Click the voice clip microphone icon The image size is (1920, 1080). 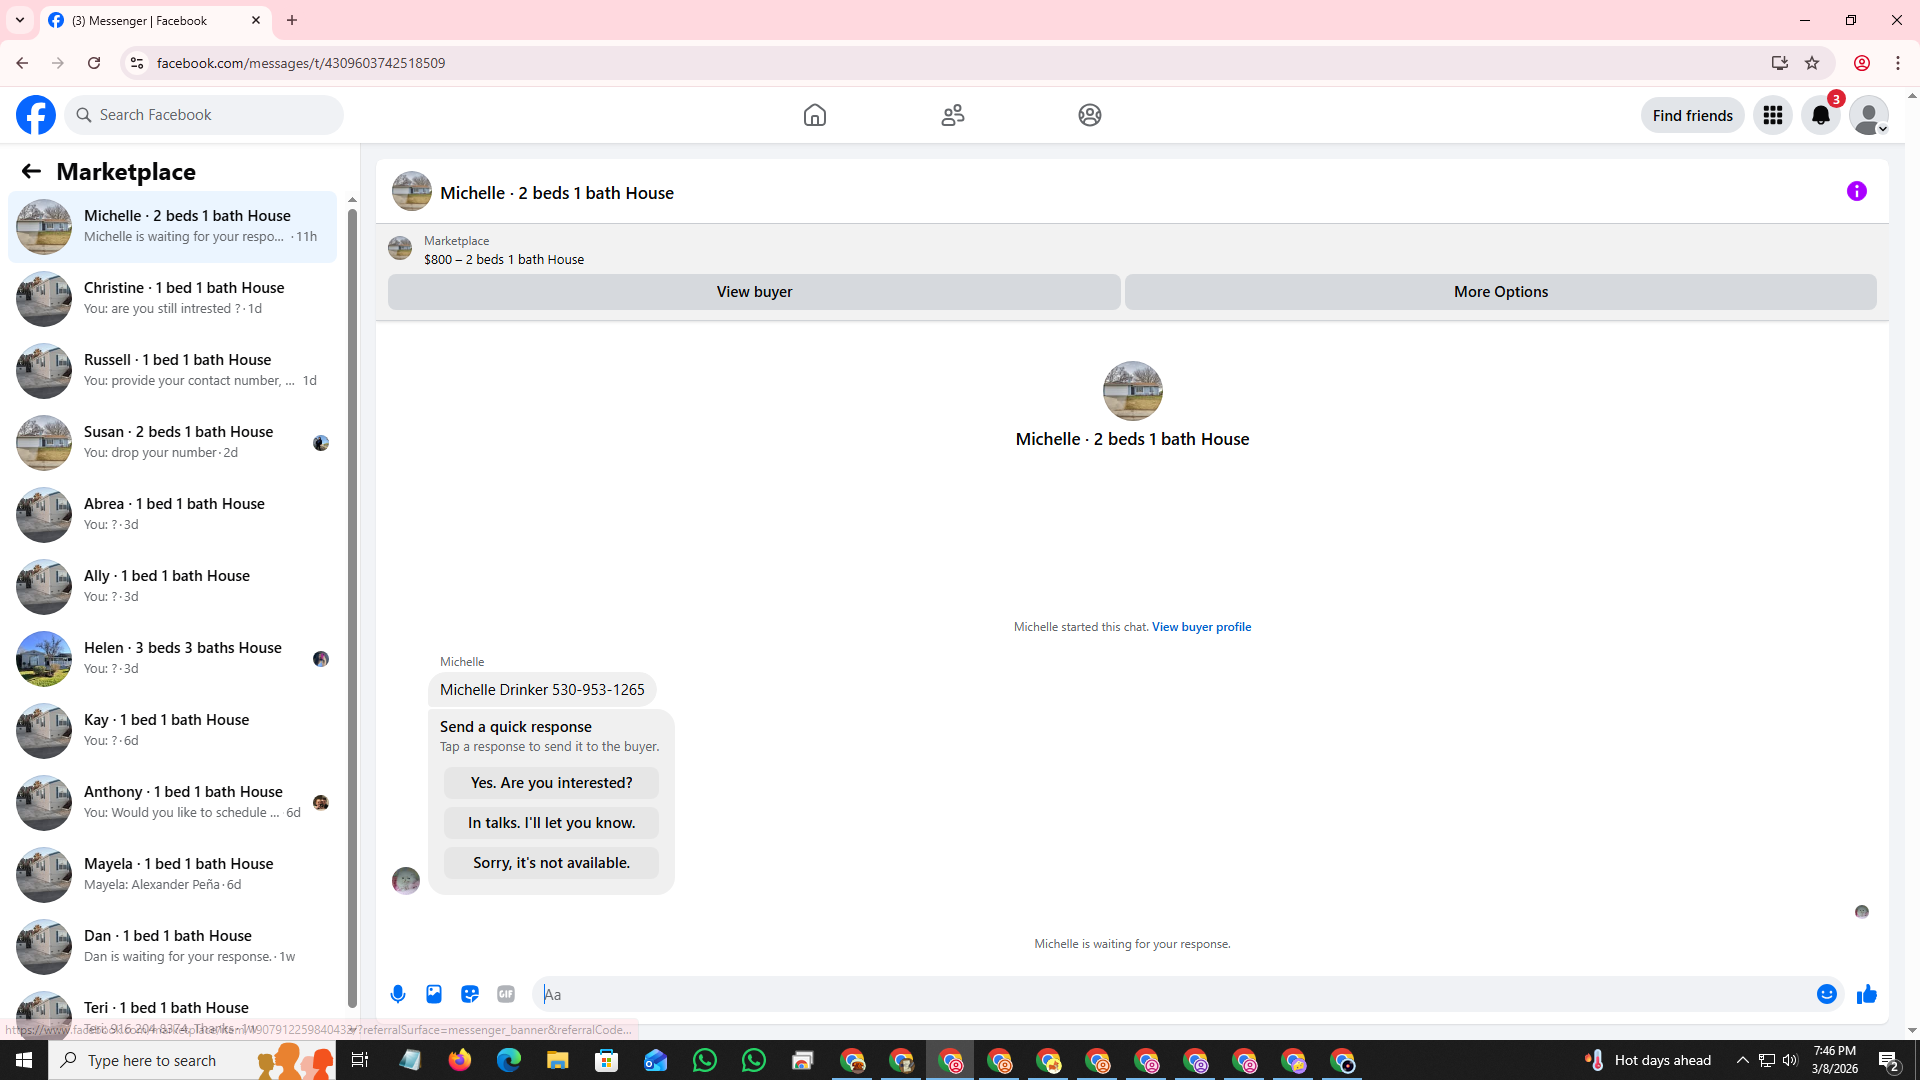point(398,994)
